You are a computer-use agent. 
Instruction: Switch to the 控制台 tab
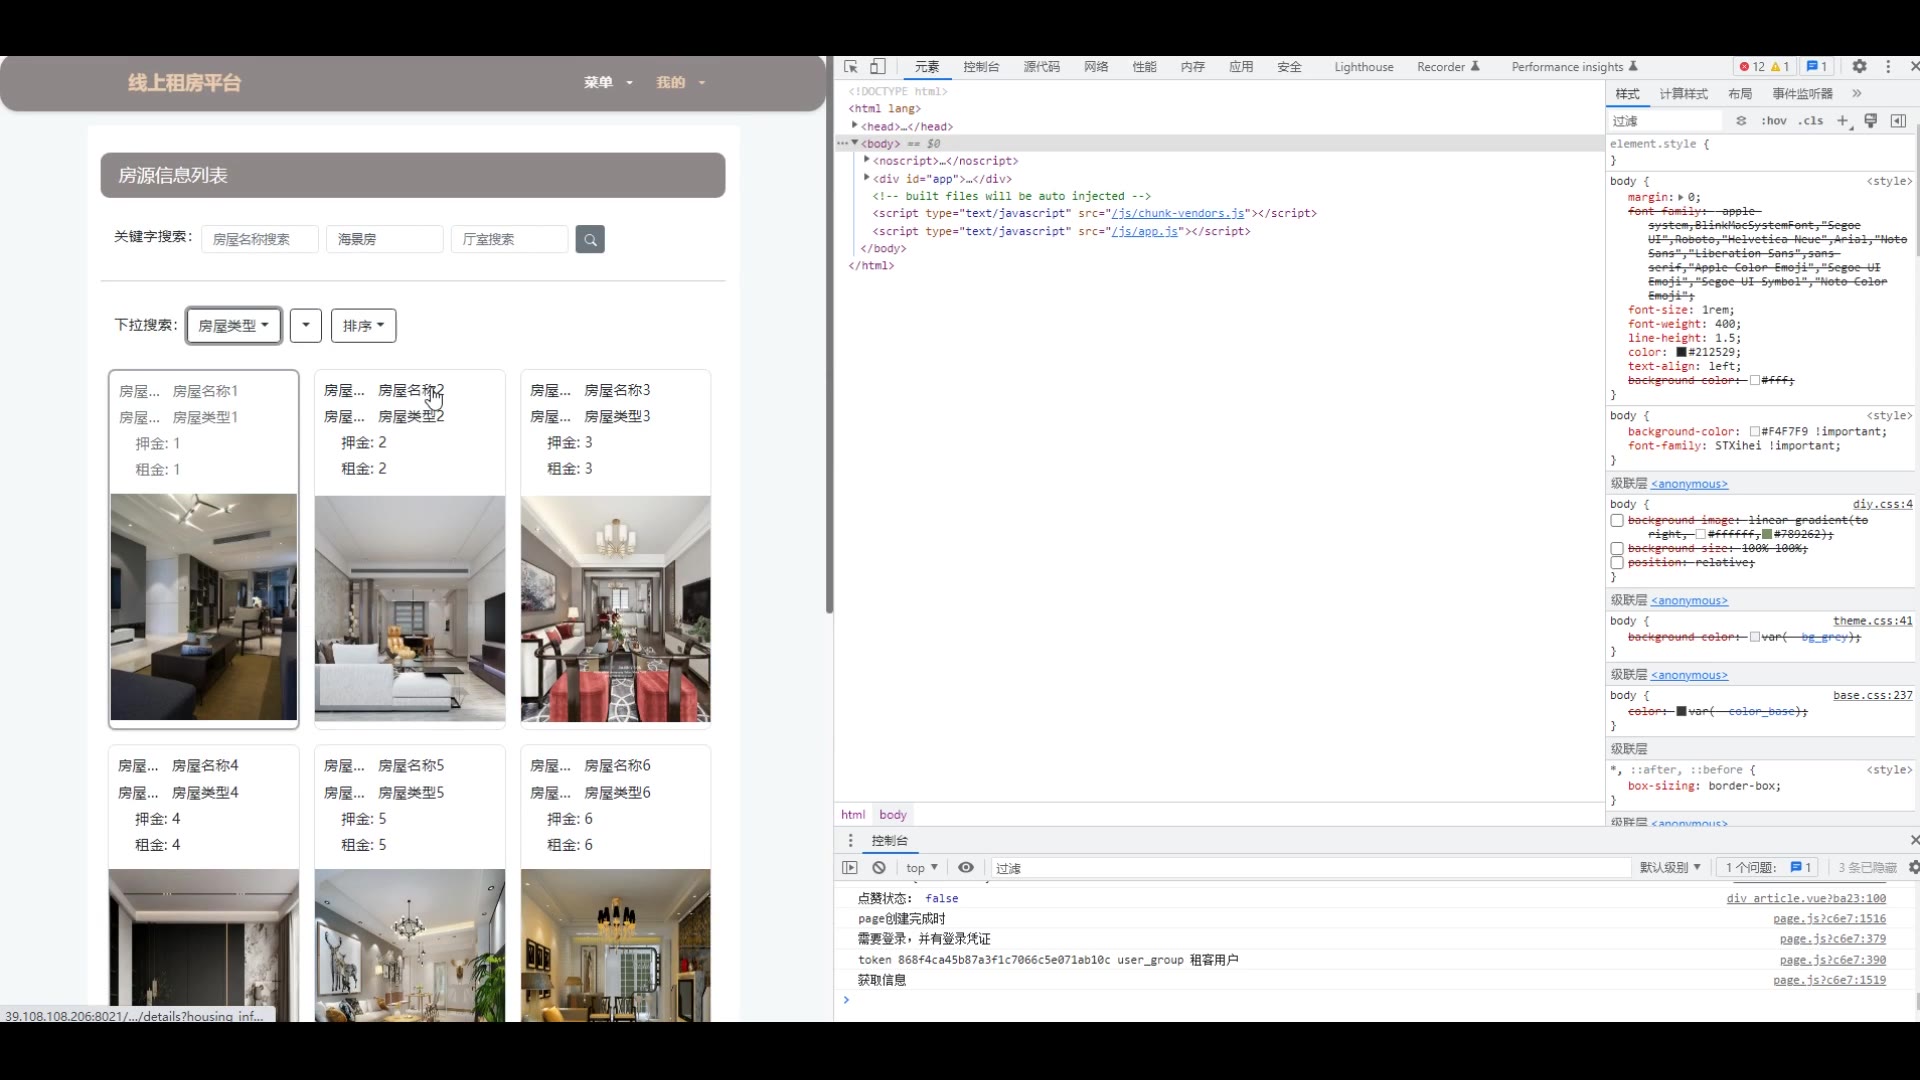pos(981,67)
